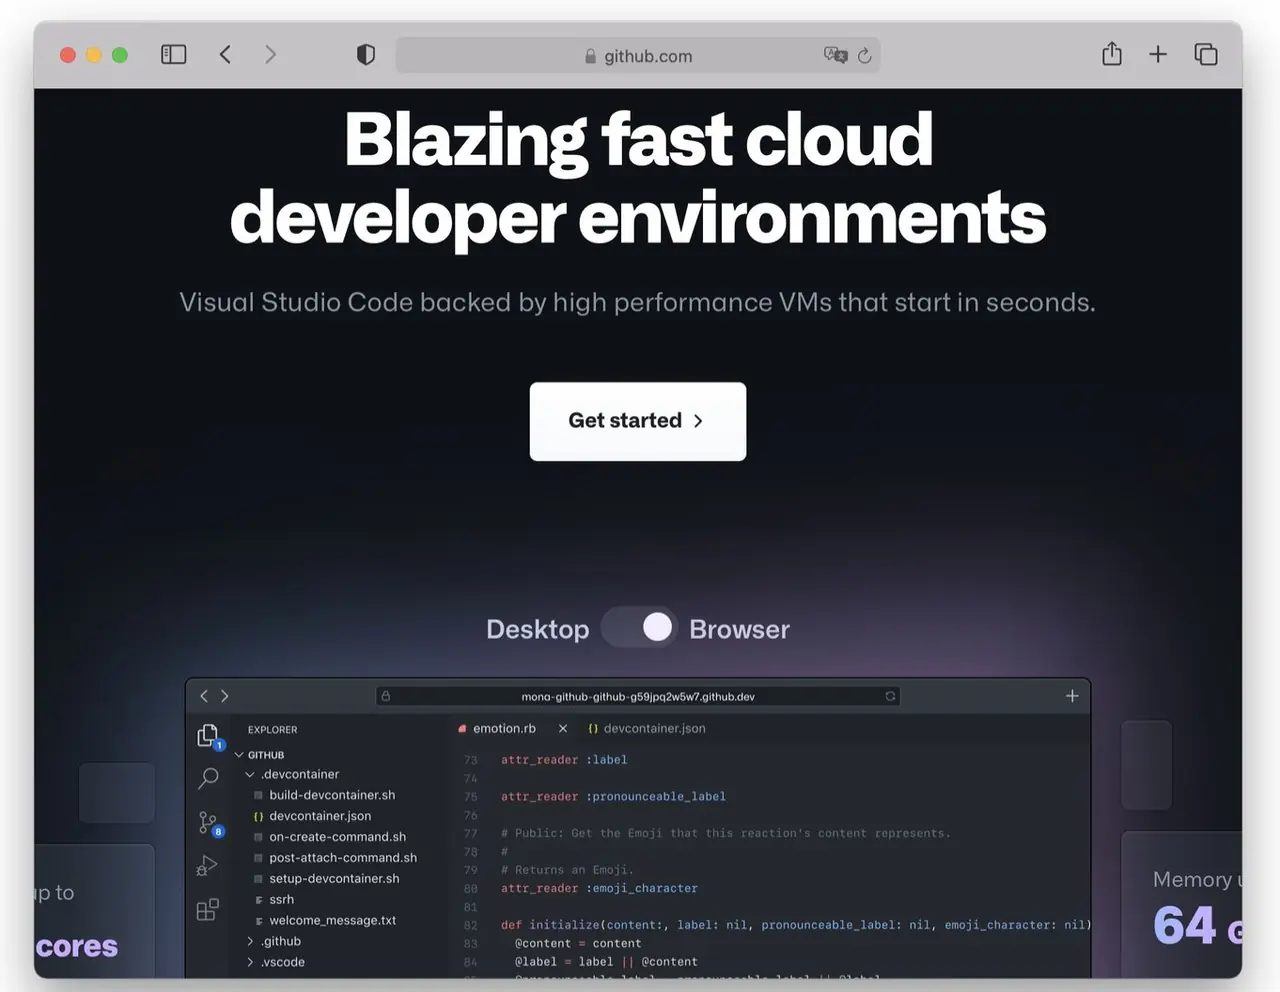This screenshot has width=1280, height=992.
Task: Click the Safari privacy shield icon
Action: (366, 55)
